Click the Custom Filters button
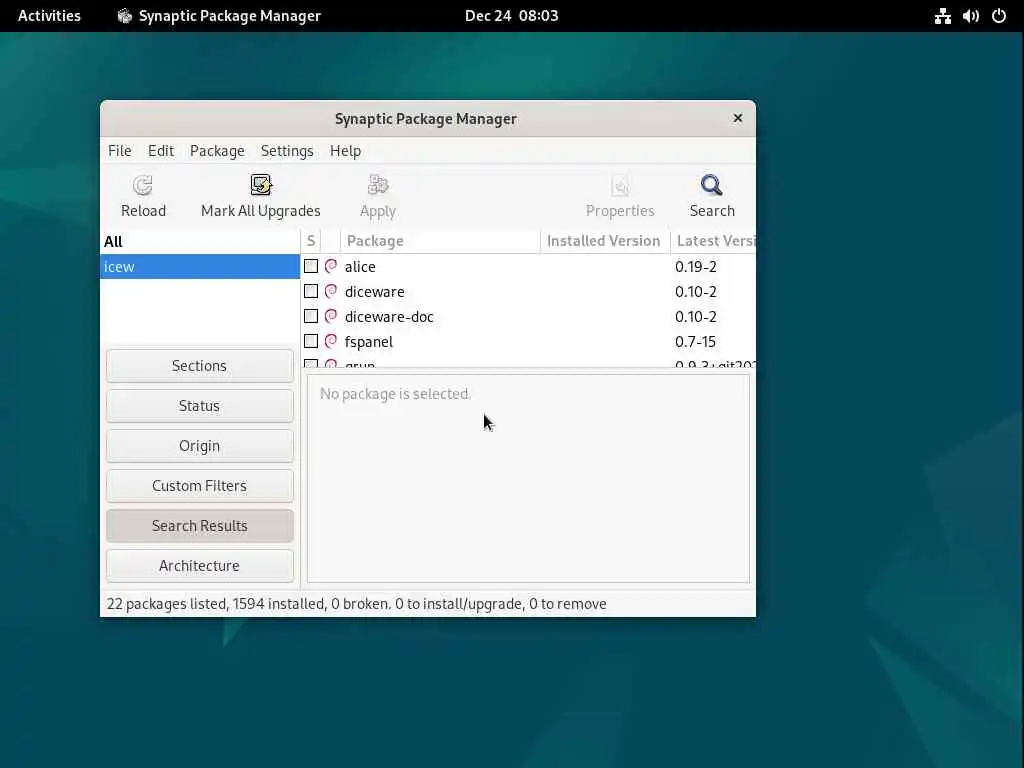This screenshot has height=768, width=1024. pyautogui.click(x=200, y=485)
